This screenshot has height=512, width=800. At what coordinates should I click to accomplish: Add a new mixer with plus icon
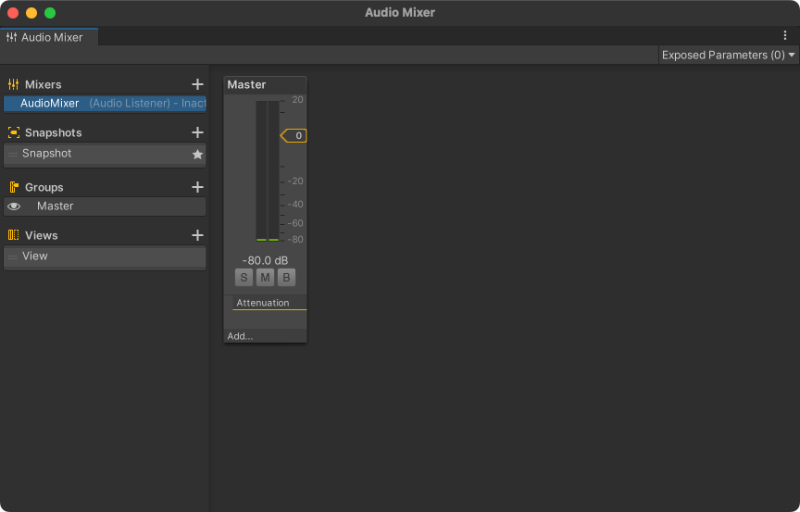point(197,85)
